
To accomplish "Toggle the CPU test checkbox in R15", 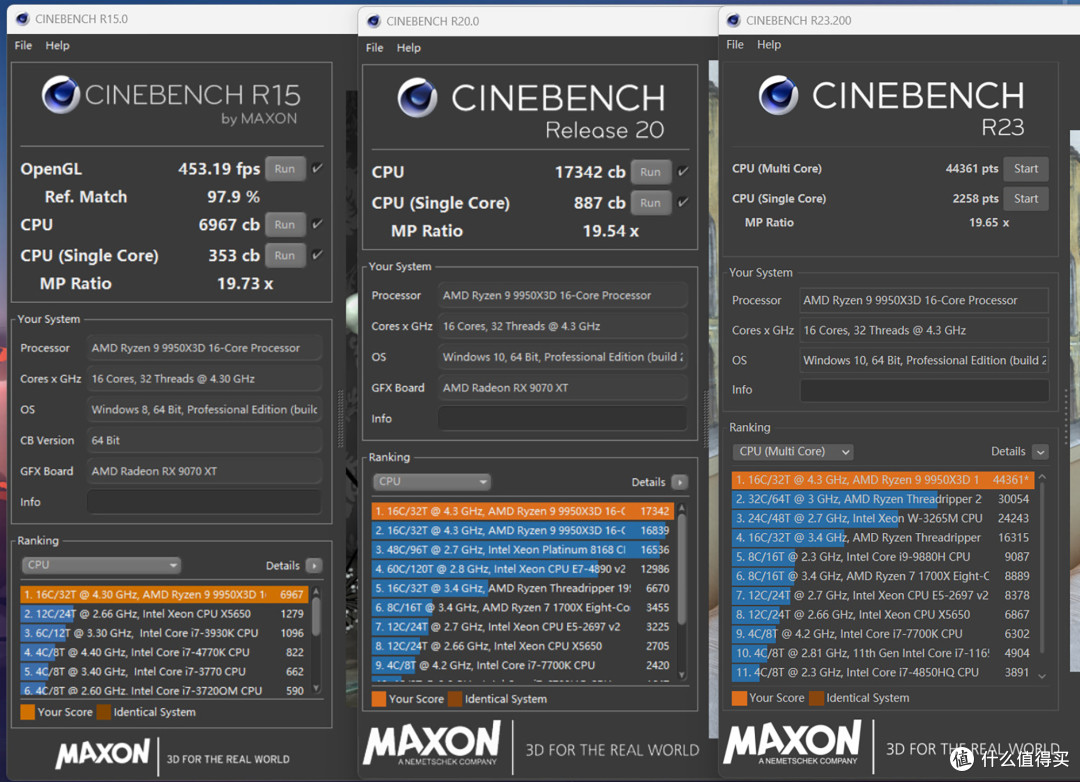I will point(317,224).
